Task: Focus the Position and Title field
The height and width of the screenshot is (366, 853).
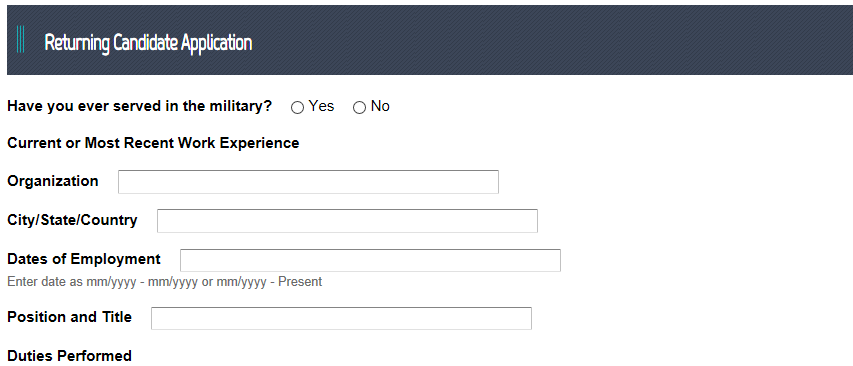Action: [341, 318]
